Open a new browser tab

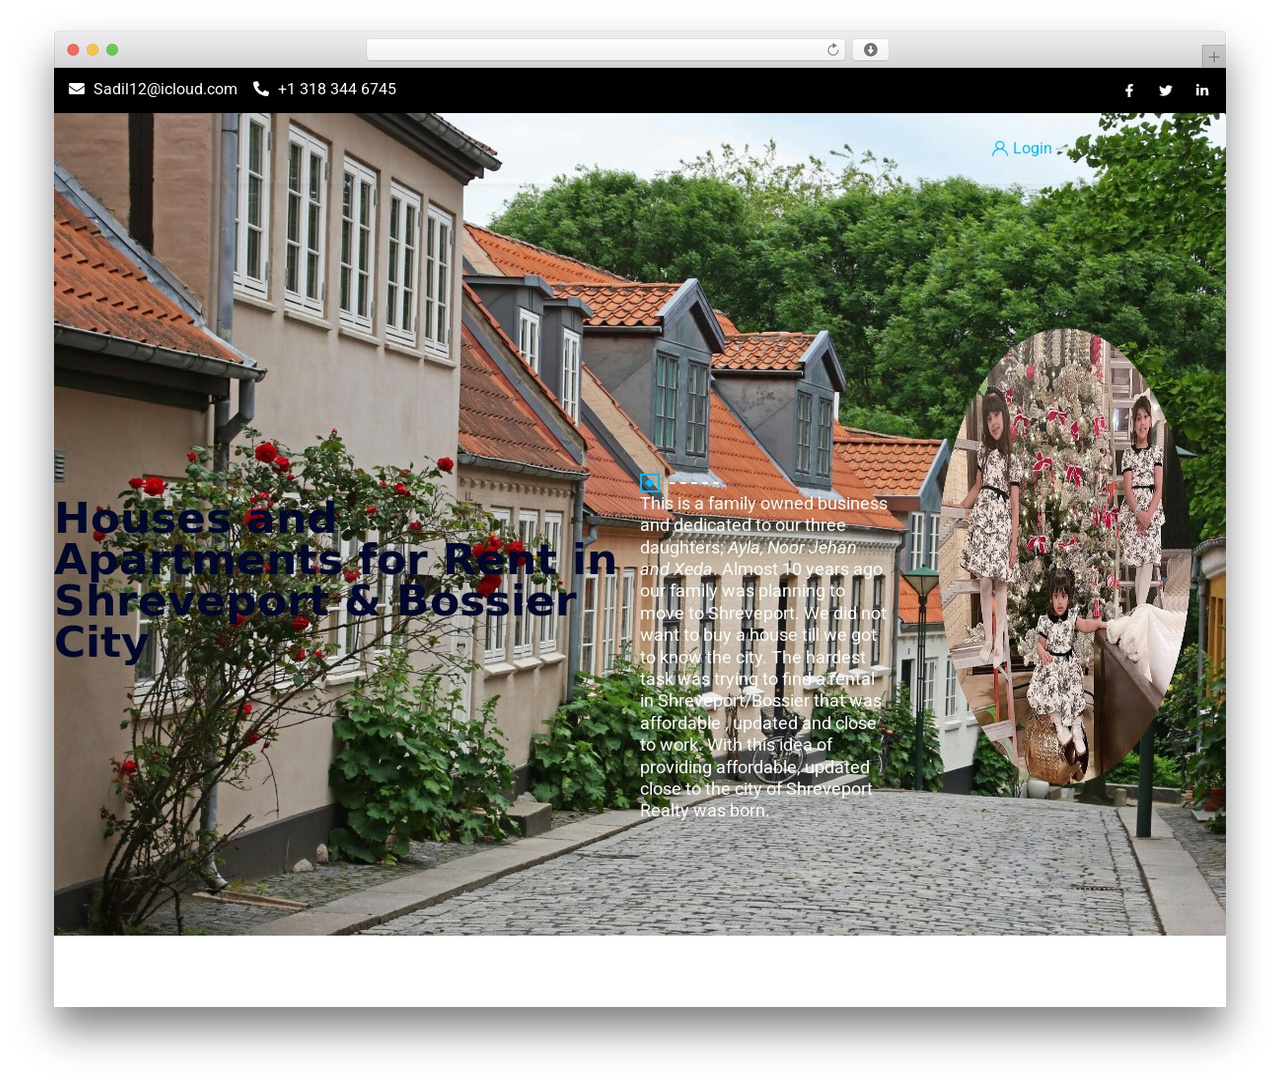coord(1213,57)
